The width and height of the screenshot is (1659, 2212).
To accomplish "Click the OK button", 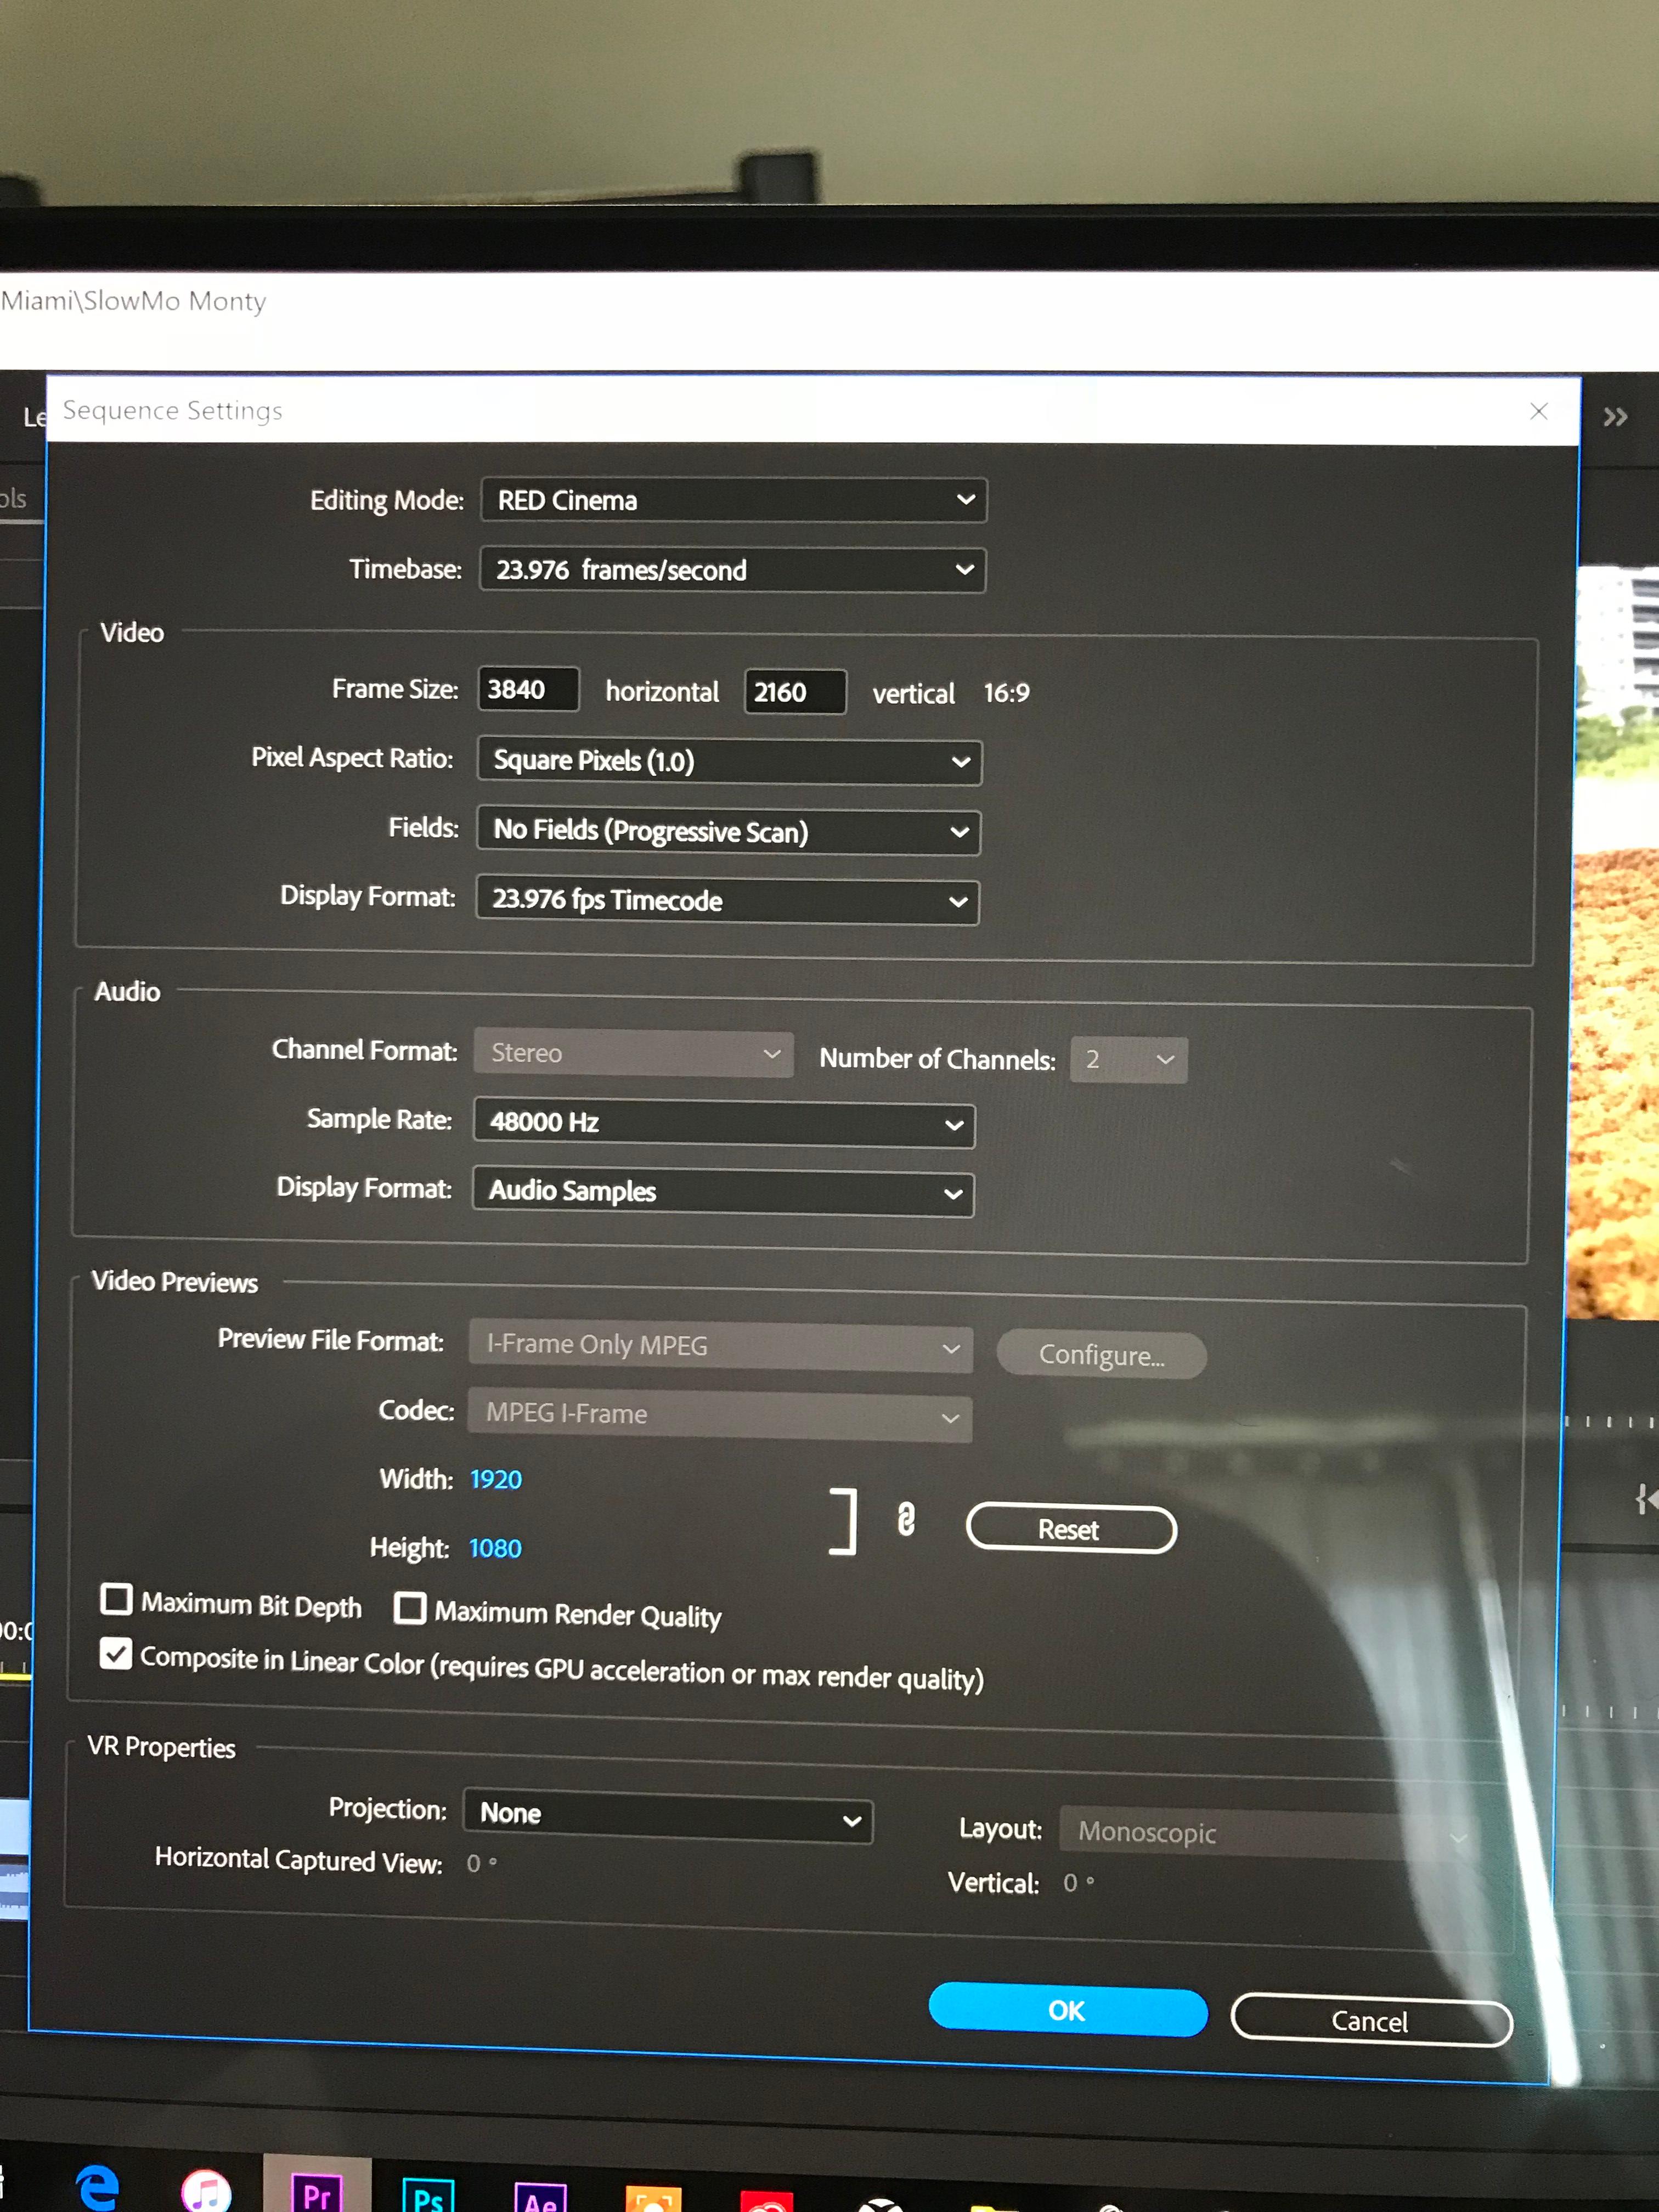I will [x=1068, y=2010].
